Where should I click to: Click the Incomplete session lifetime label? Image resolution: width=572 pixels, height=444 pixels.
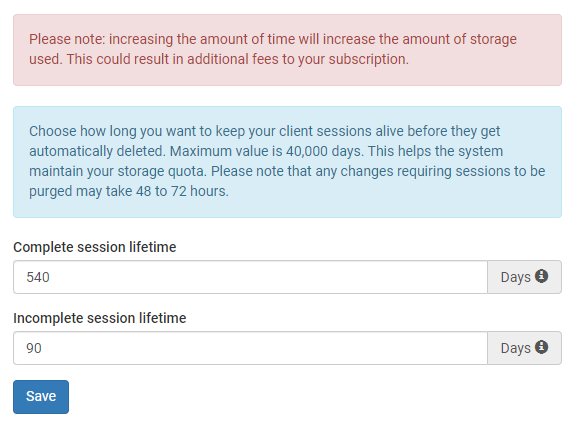coord(100,318)
